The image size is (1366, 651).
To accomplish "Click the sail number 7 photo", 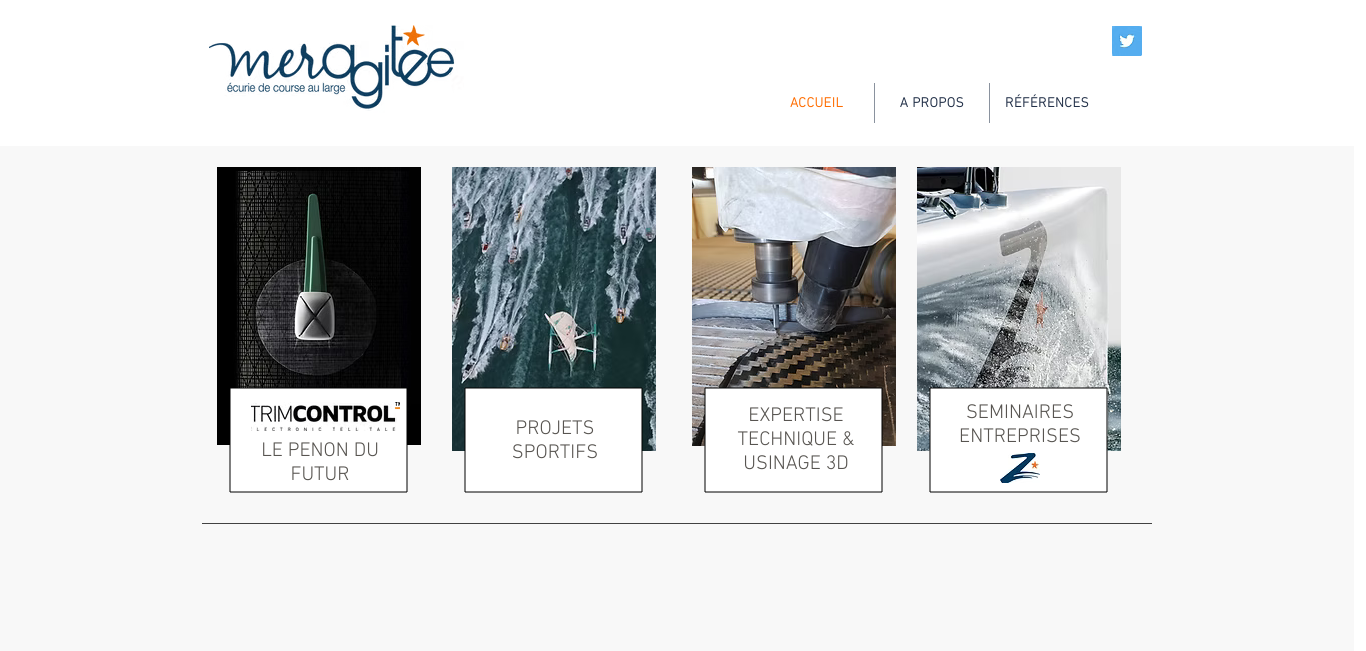I will [x=1019, y=278].
